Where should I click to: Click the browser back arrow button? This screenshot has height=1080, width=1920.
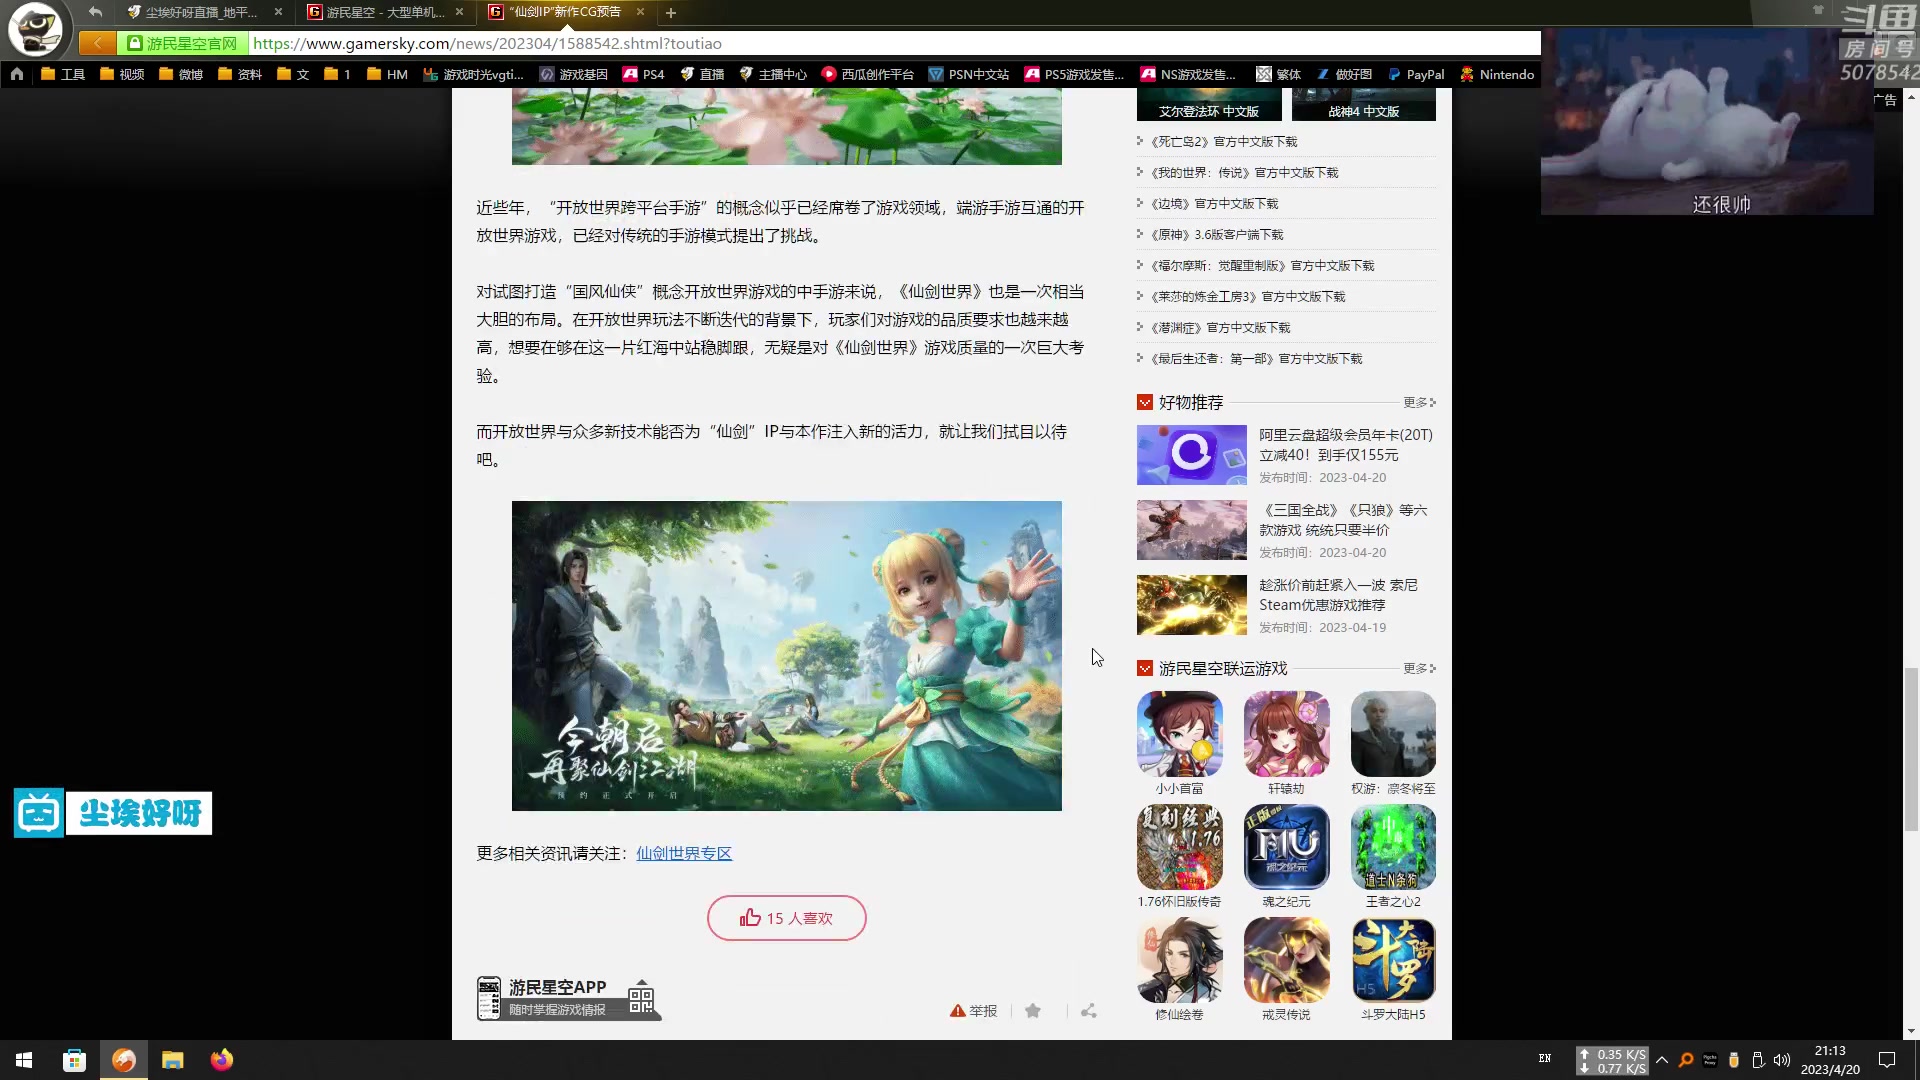[x=95, y=12]
